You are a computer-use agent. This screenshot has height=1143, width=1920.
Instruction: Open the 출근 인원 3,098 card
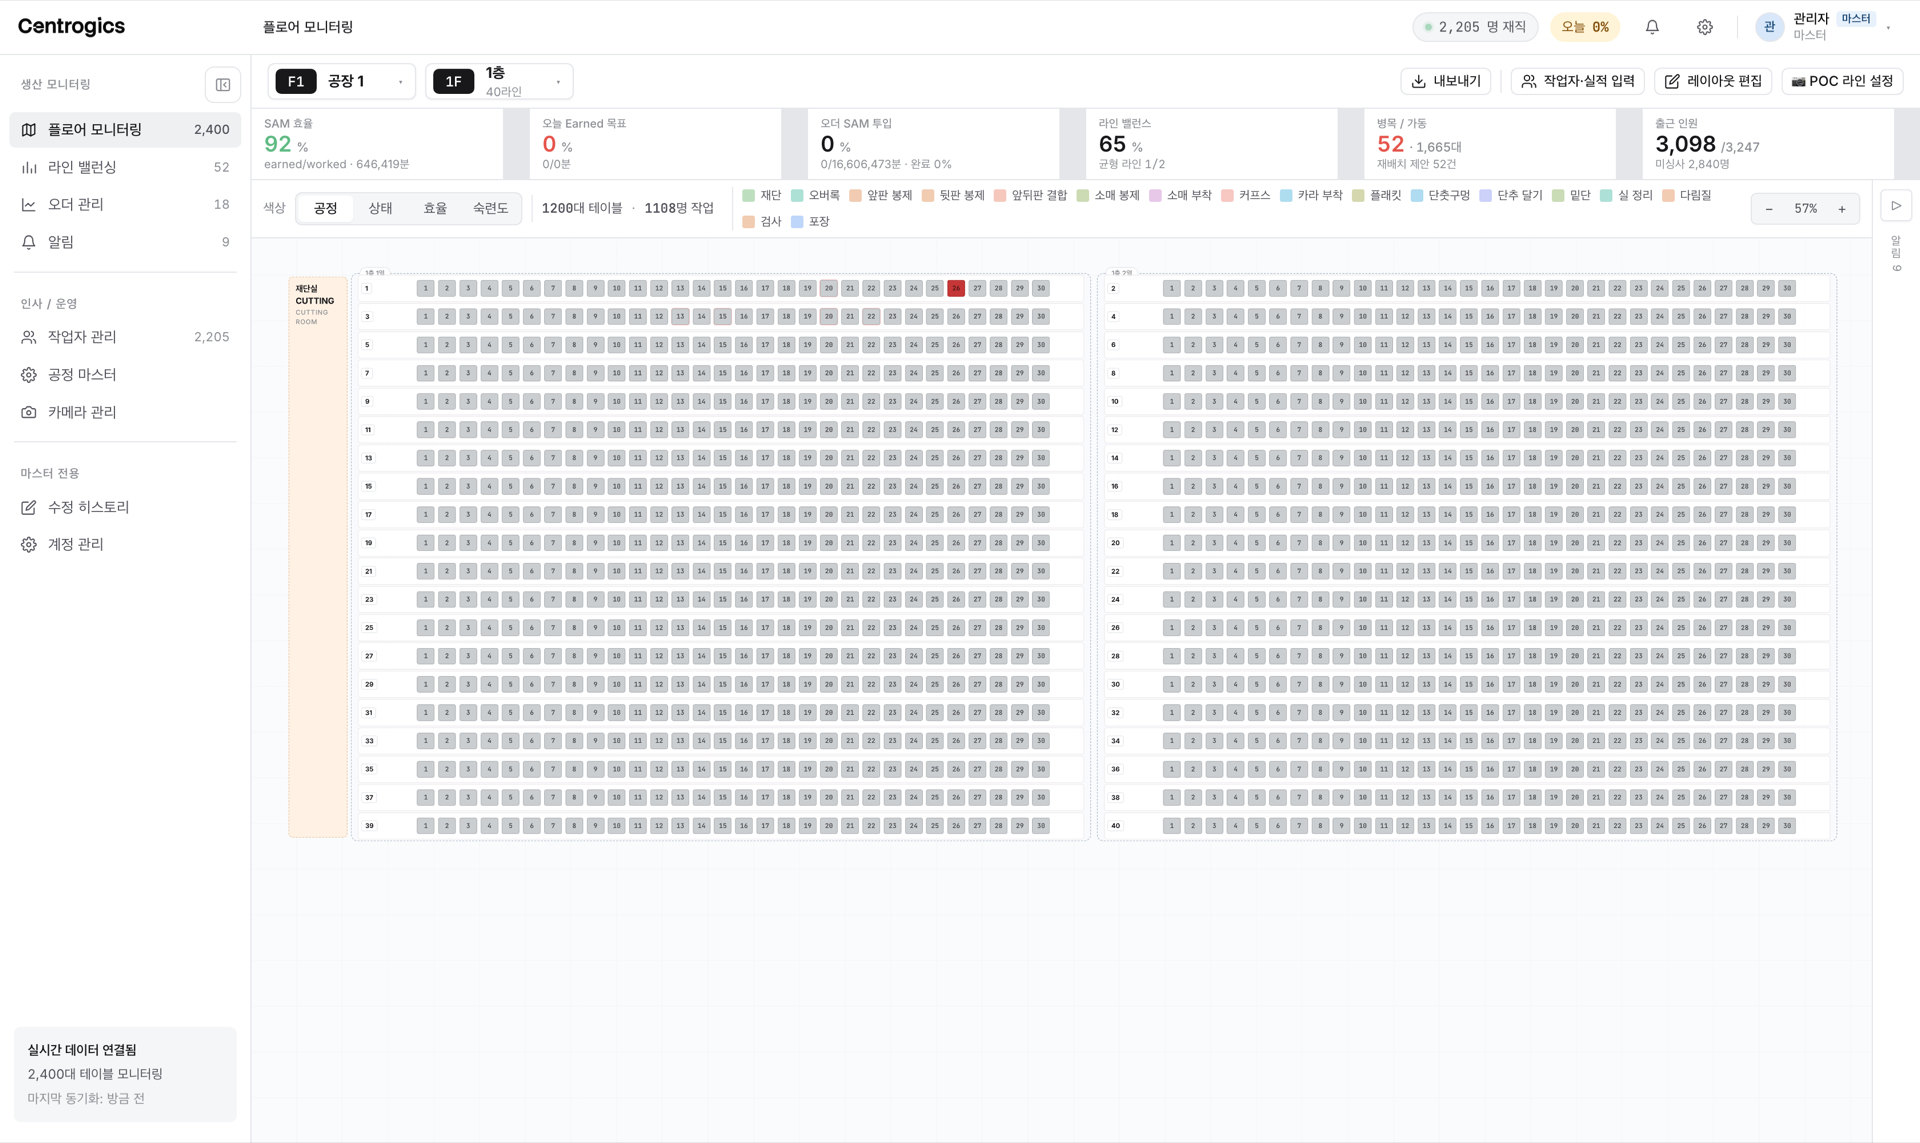(1768, 144)
